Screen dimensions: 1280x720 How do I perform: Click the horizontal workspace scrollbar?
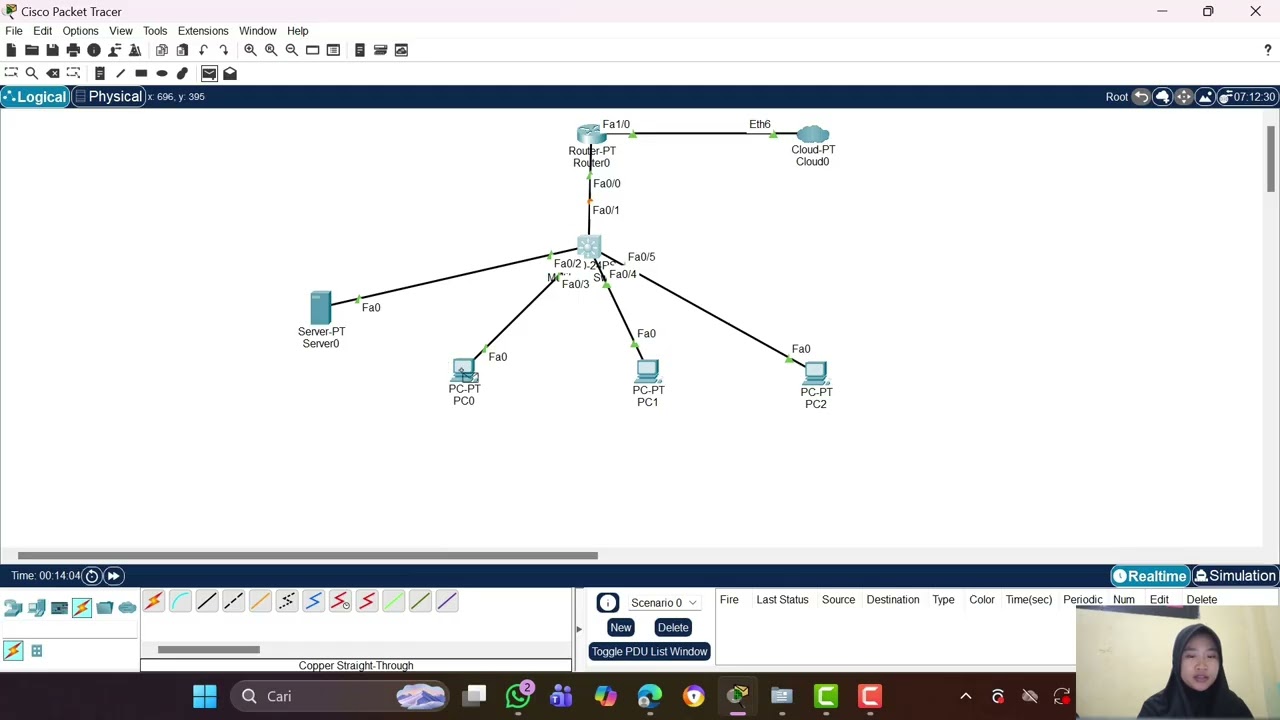[x=308, y=556]
